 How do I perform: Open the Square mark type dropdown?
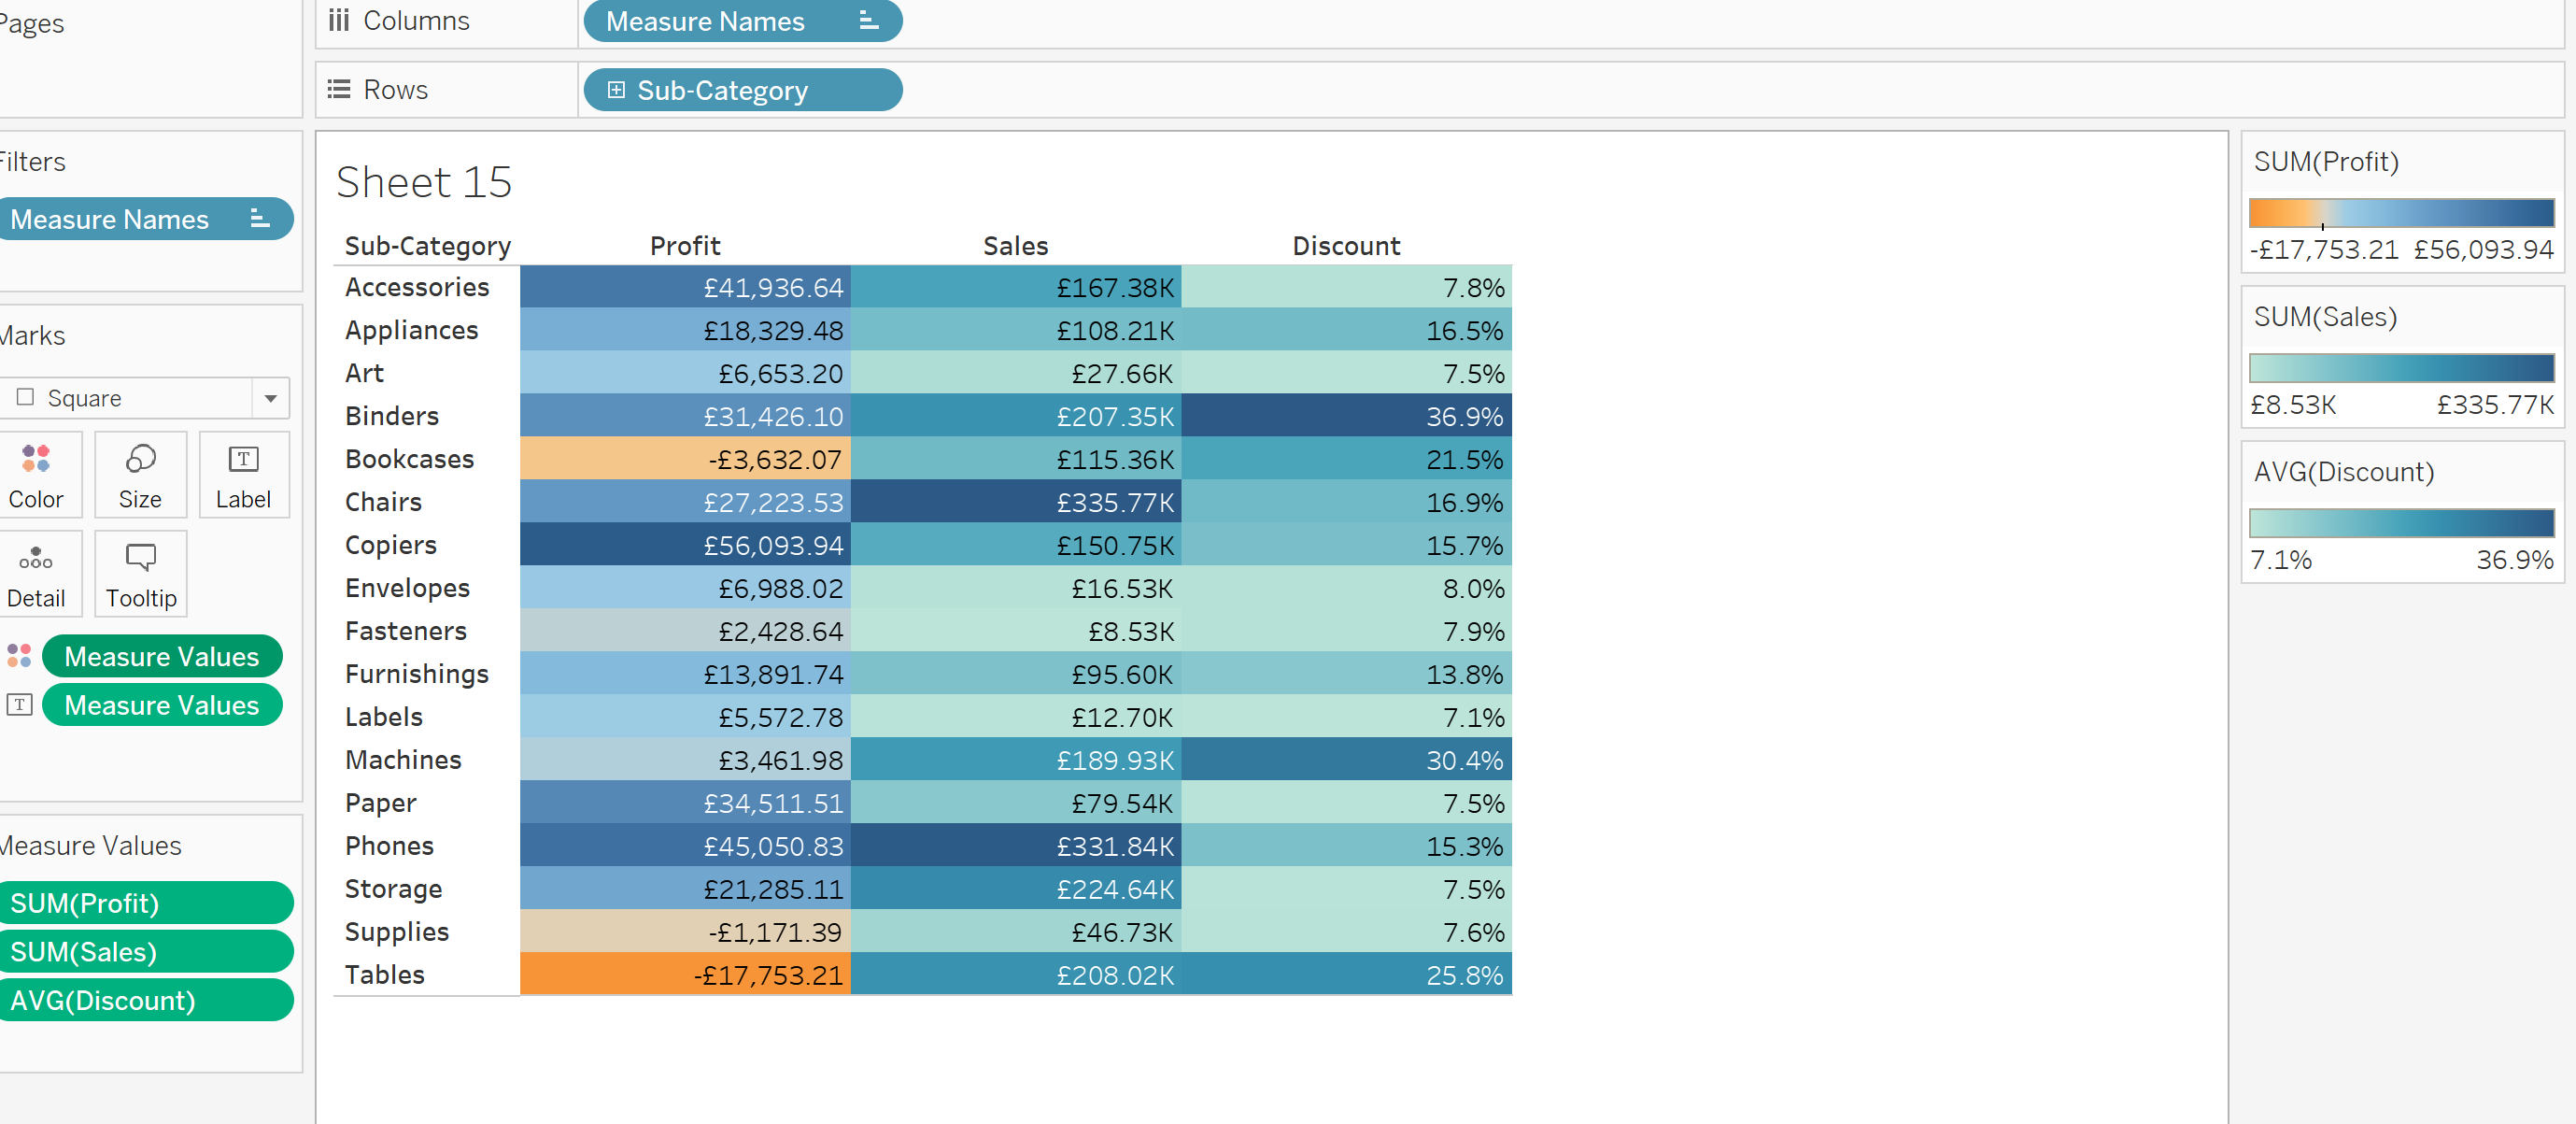pos(270,398)
